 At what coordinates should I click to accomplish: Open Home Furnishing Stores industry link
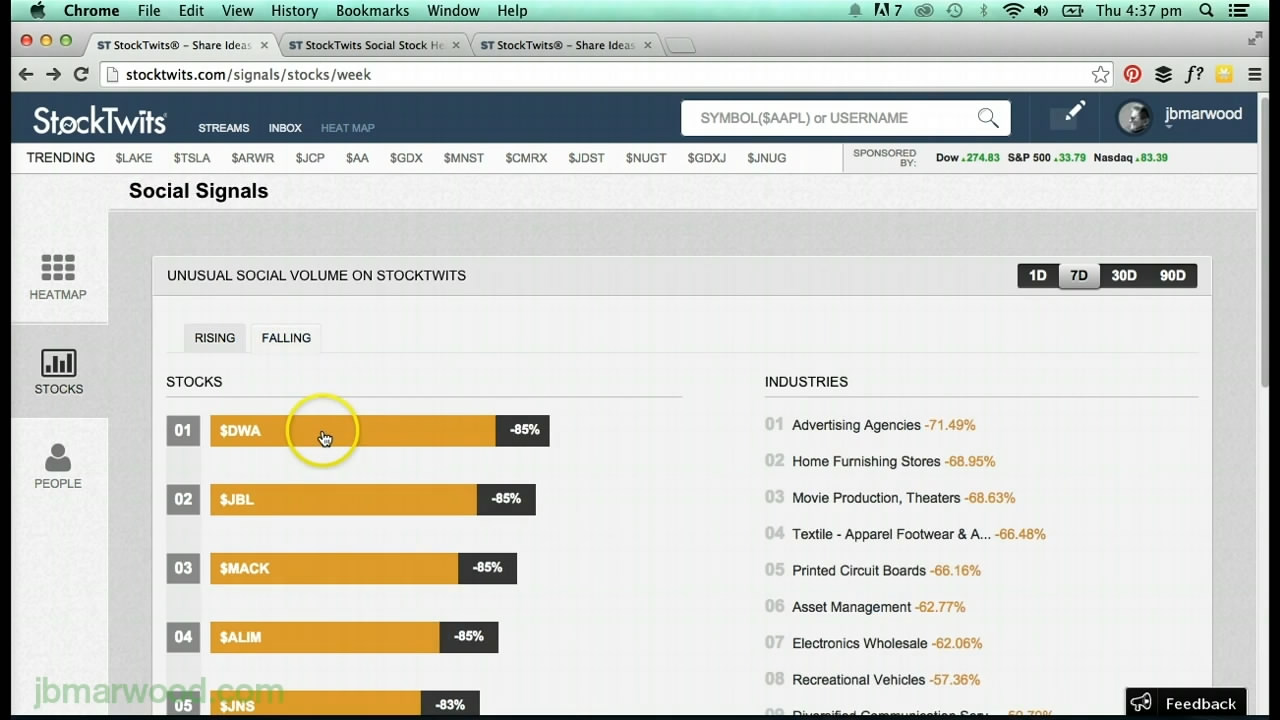(866, 461)
